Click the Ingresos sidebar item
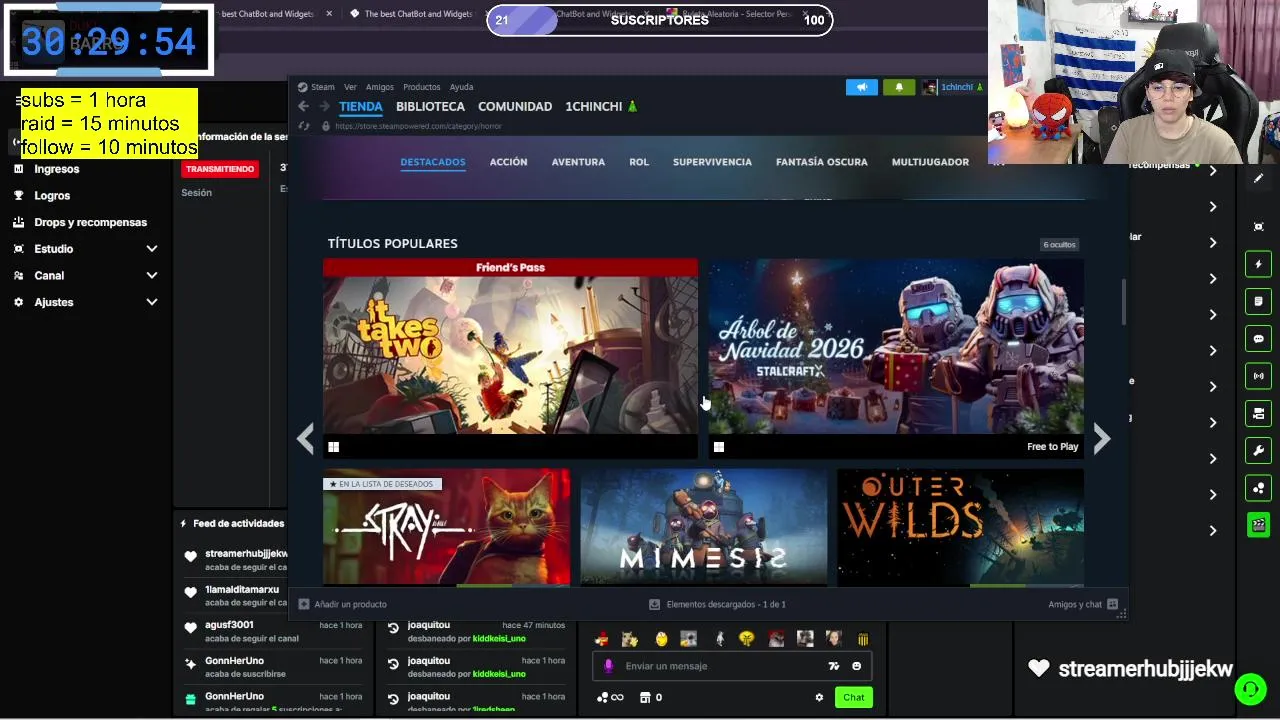 tap(57, 169)
